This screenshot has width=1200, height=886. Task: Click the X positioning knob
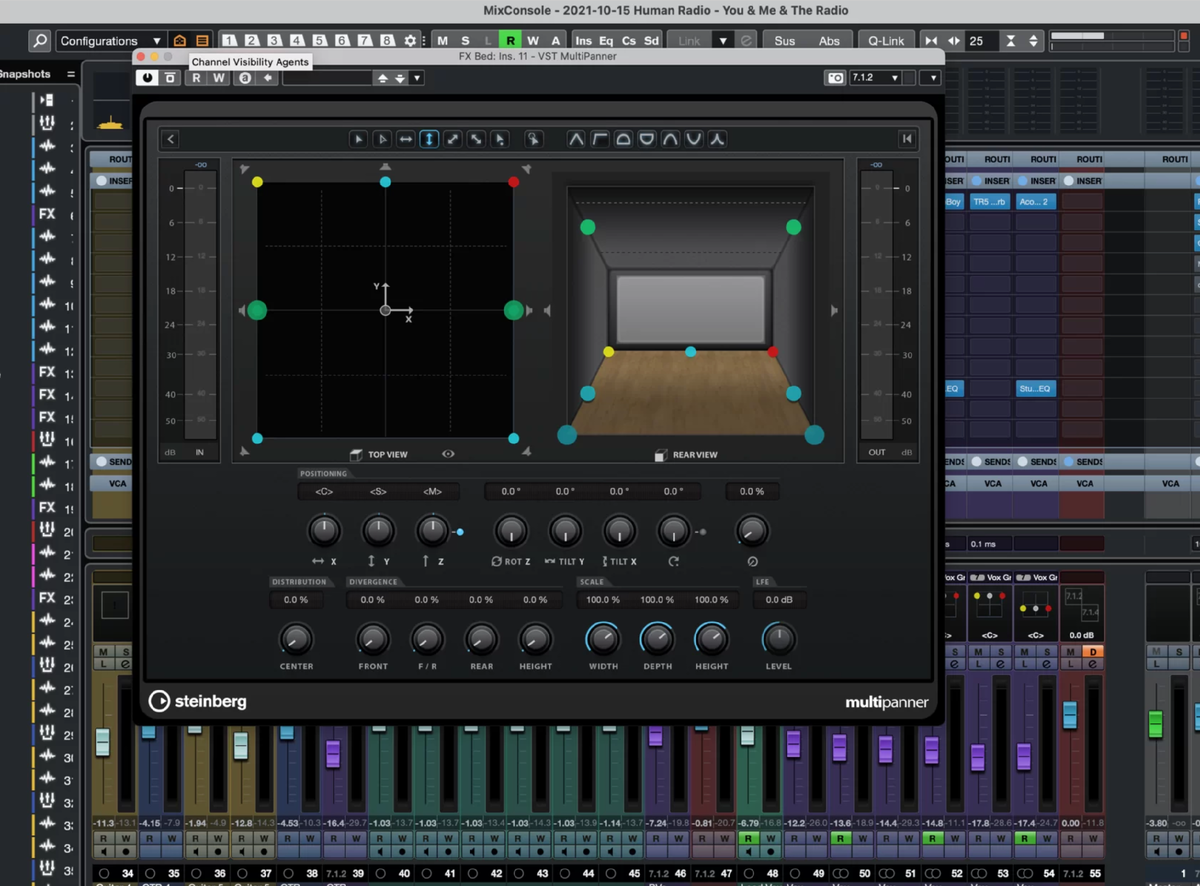tap(324, 531)
